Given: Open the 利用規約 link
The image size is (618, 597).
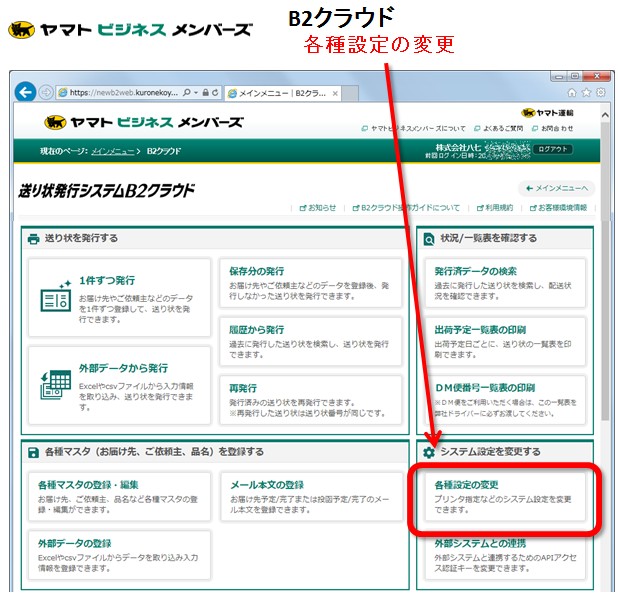Looking at the screenshot, I should (x=495, y=208).
